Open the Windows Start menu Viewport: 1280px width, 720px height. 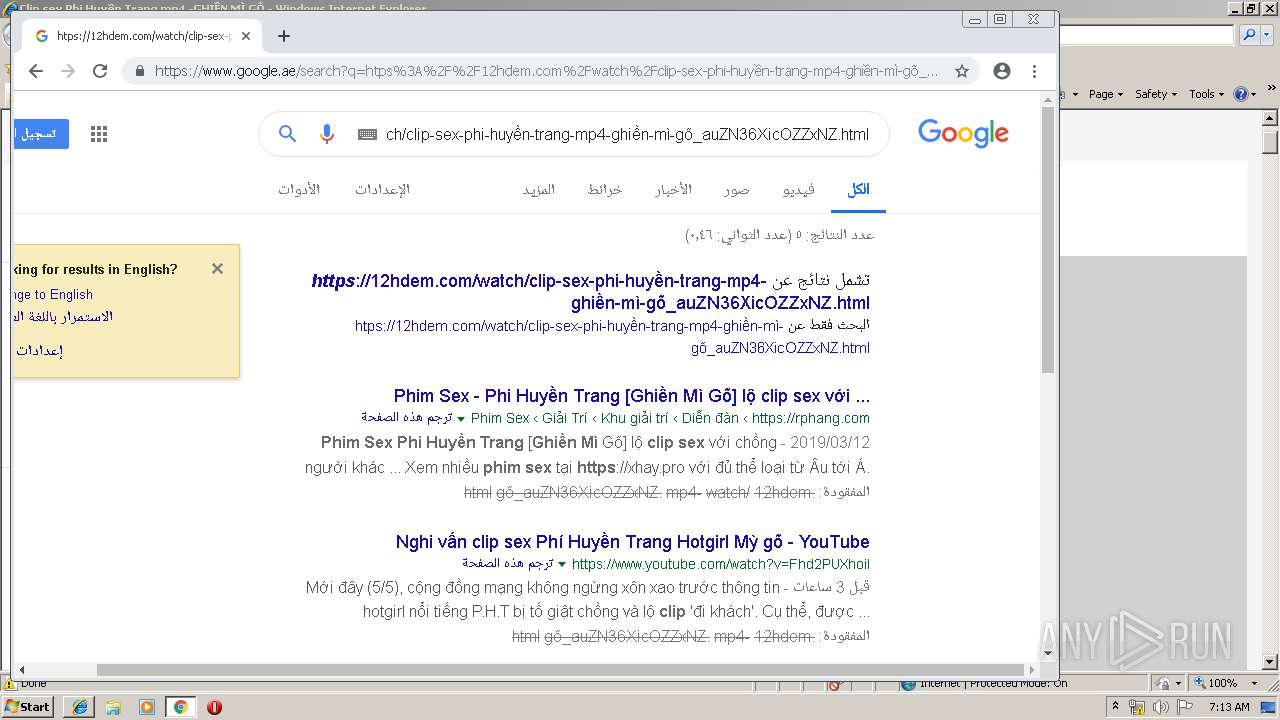coord(27,707)
